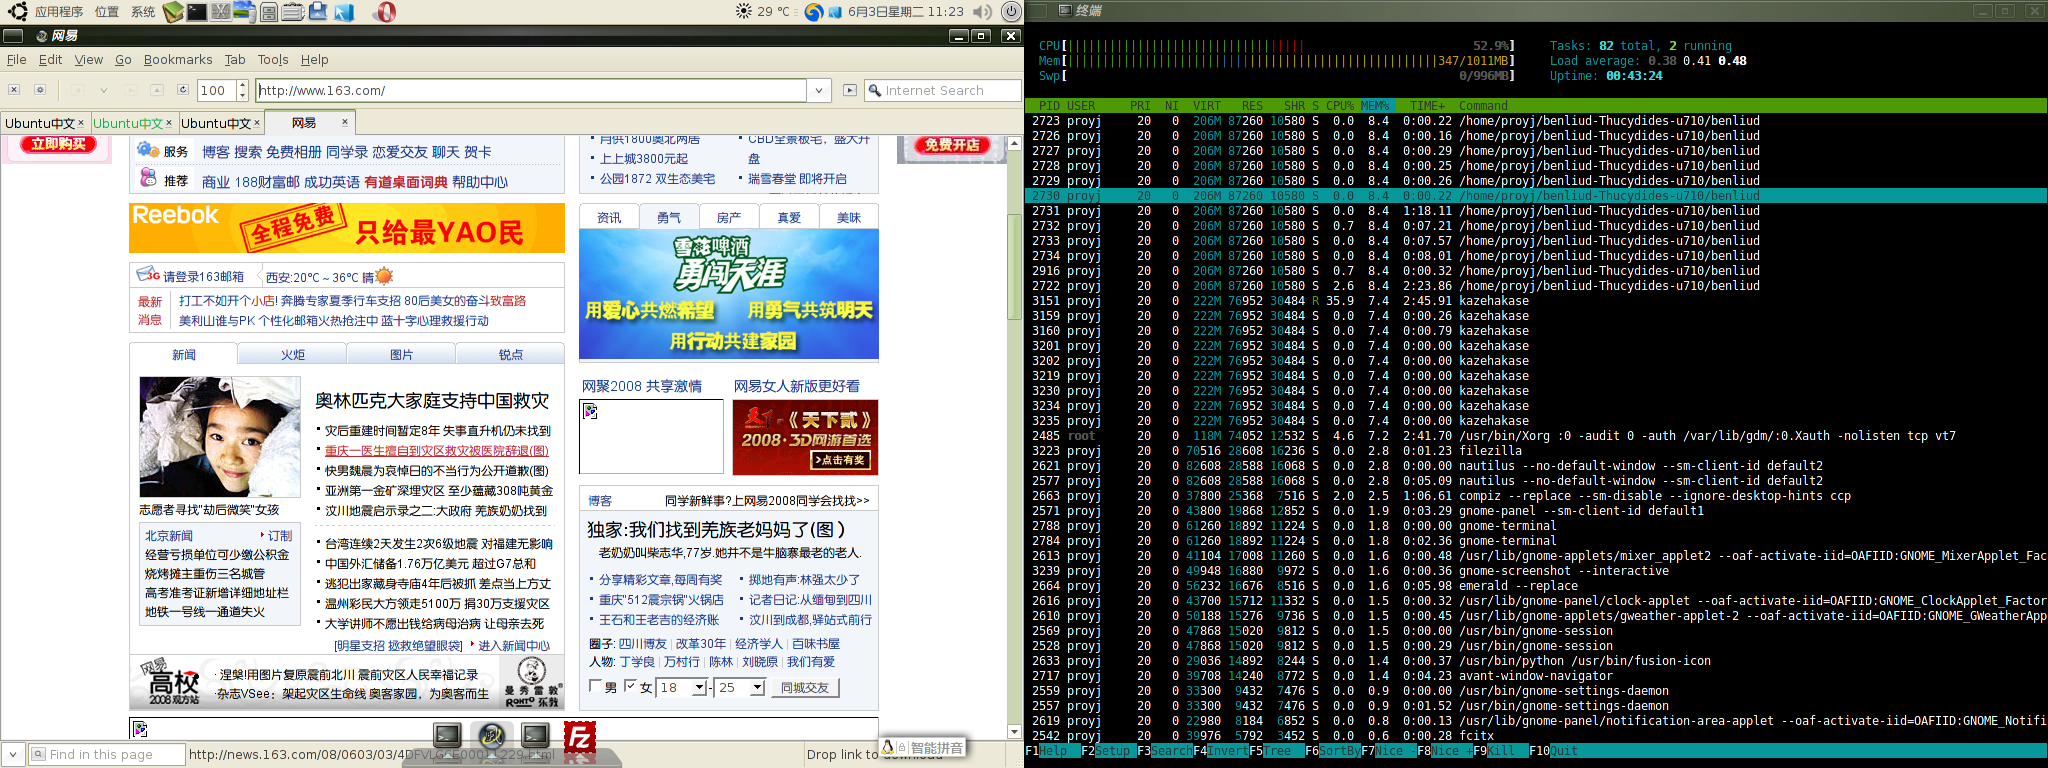Click the go arrow beside address bar
The image size is (2048, 768).
point(850,90)
